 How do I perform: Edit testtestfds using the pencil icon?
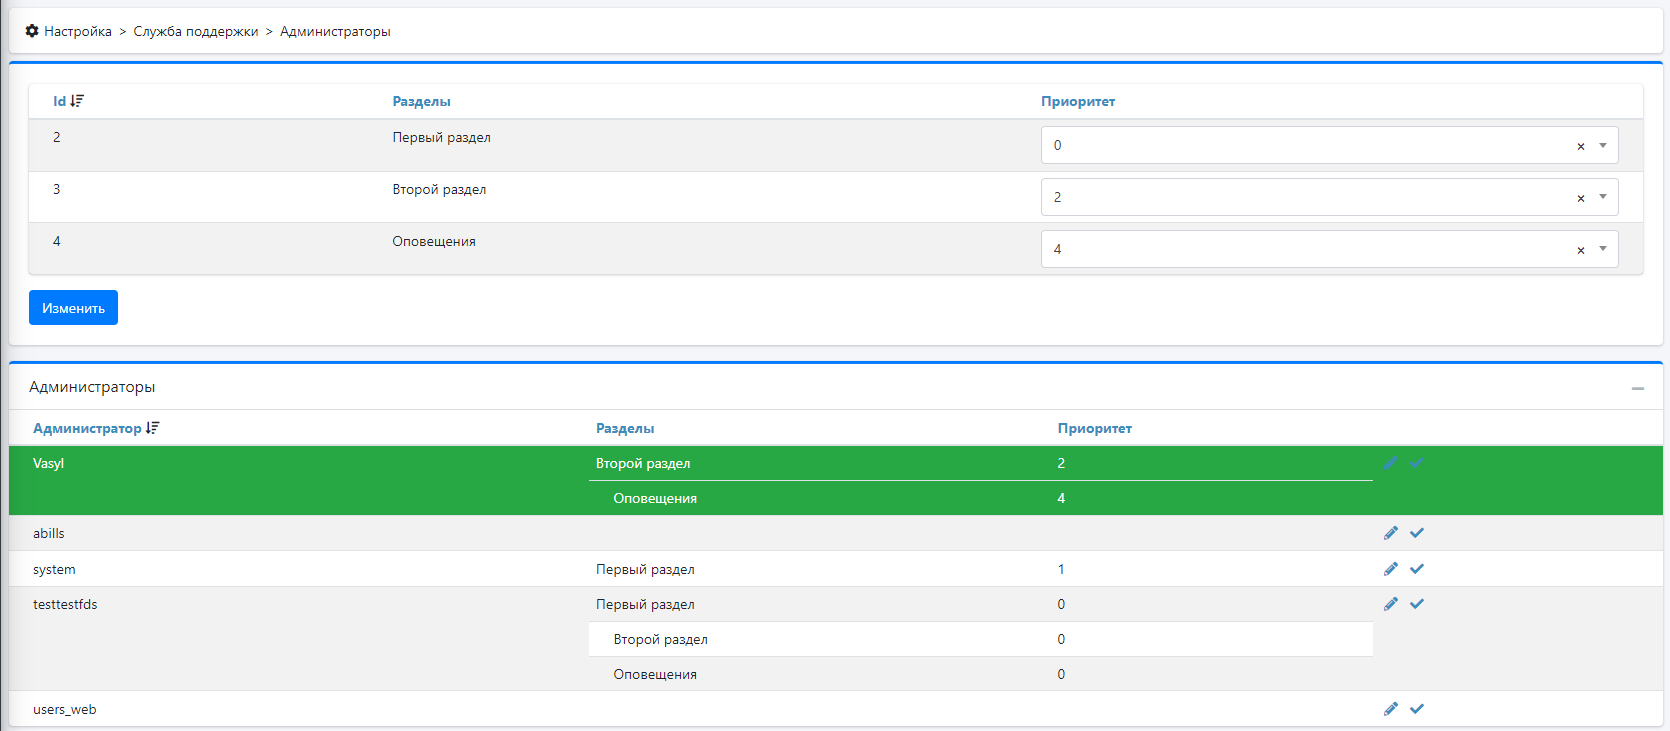pyautogui.click(x=1390, y=604)
